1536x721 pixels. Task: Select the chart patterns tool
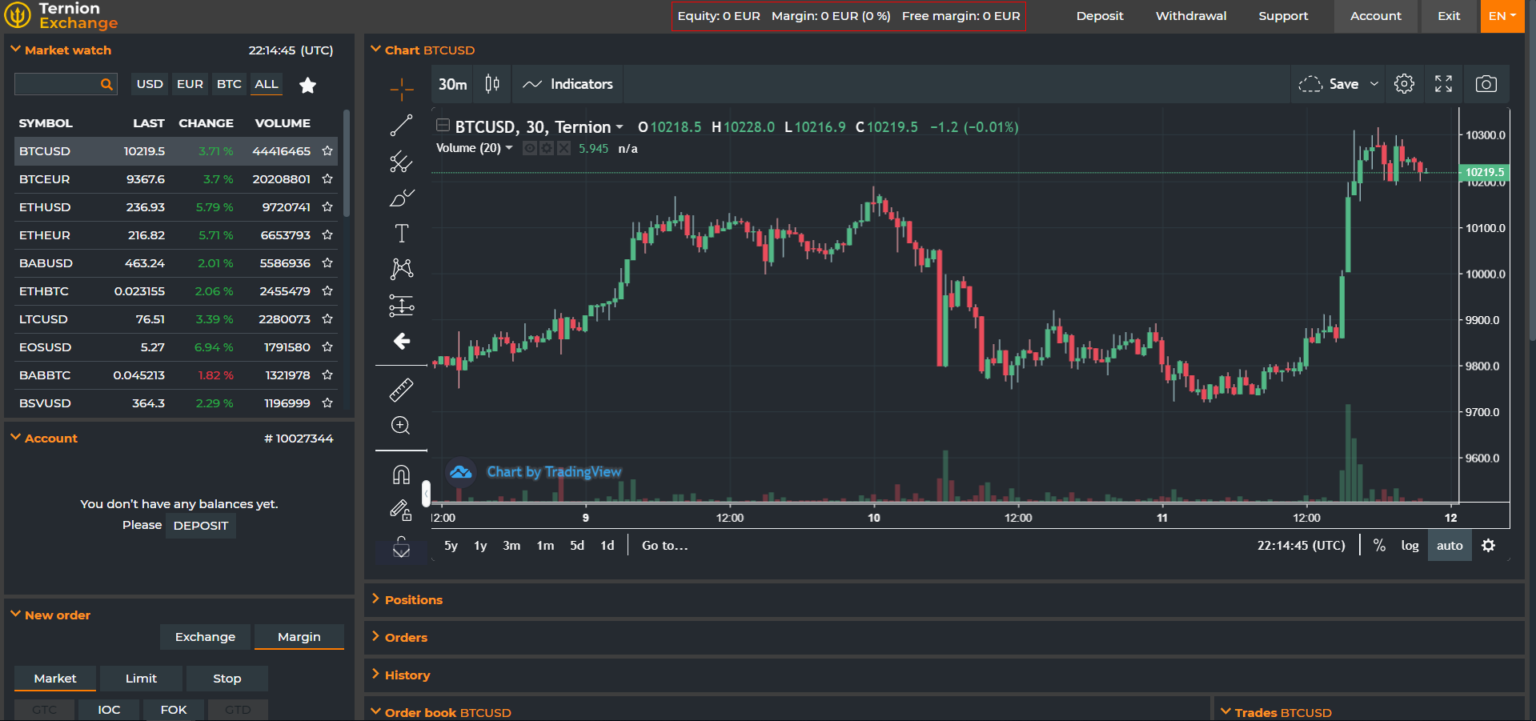pos(401,269)
